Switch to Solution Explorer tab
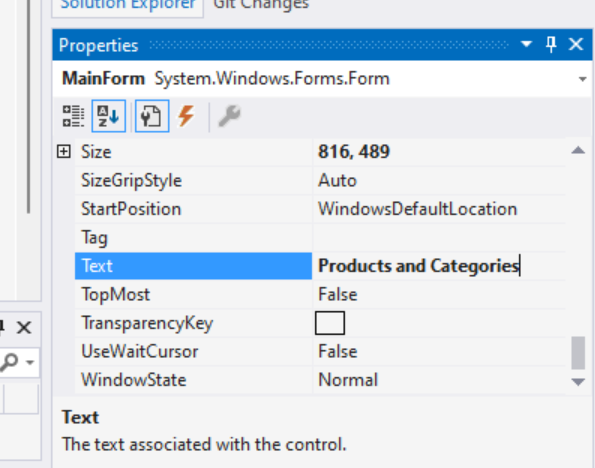Viewport: 595px width, 468px height. point(128,5)
